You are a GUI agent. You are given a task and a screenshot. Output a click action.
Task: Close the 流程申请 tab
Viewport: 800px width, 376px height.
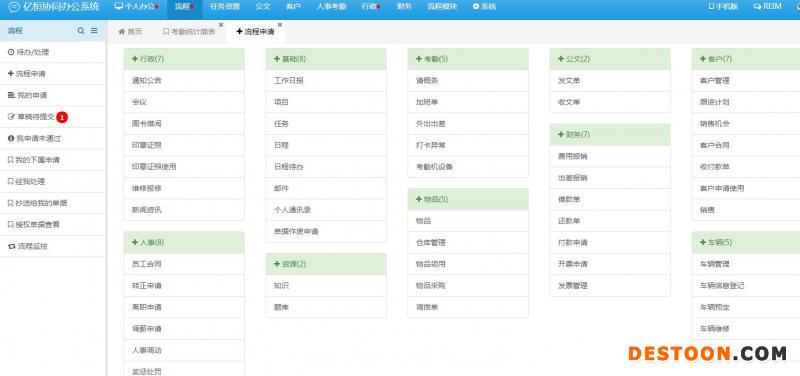280,24
